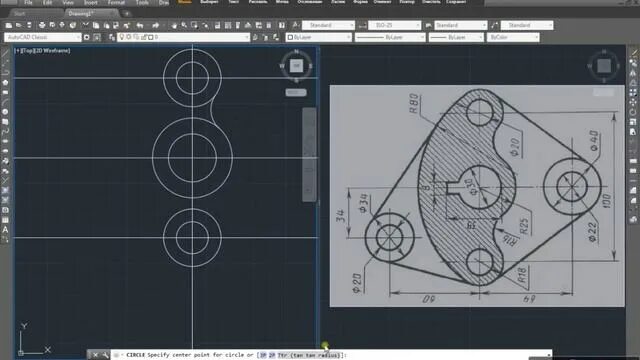Image resolution: width=640 pixels, height=360 pixels.
Task: Toggle the layer on/off light bulb
Action: click(x=122, y=37)
